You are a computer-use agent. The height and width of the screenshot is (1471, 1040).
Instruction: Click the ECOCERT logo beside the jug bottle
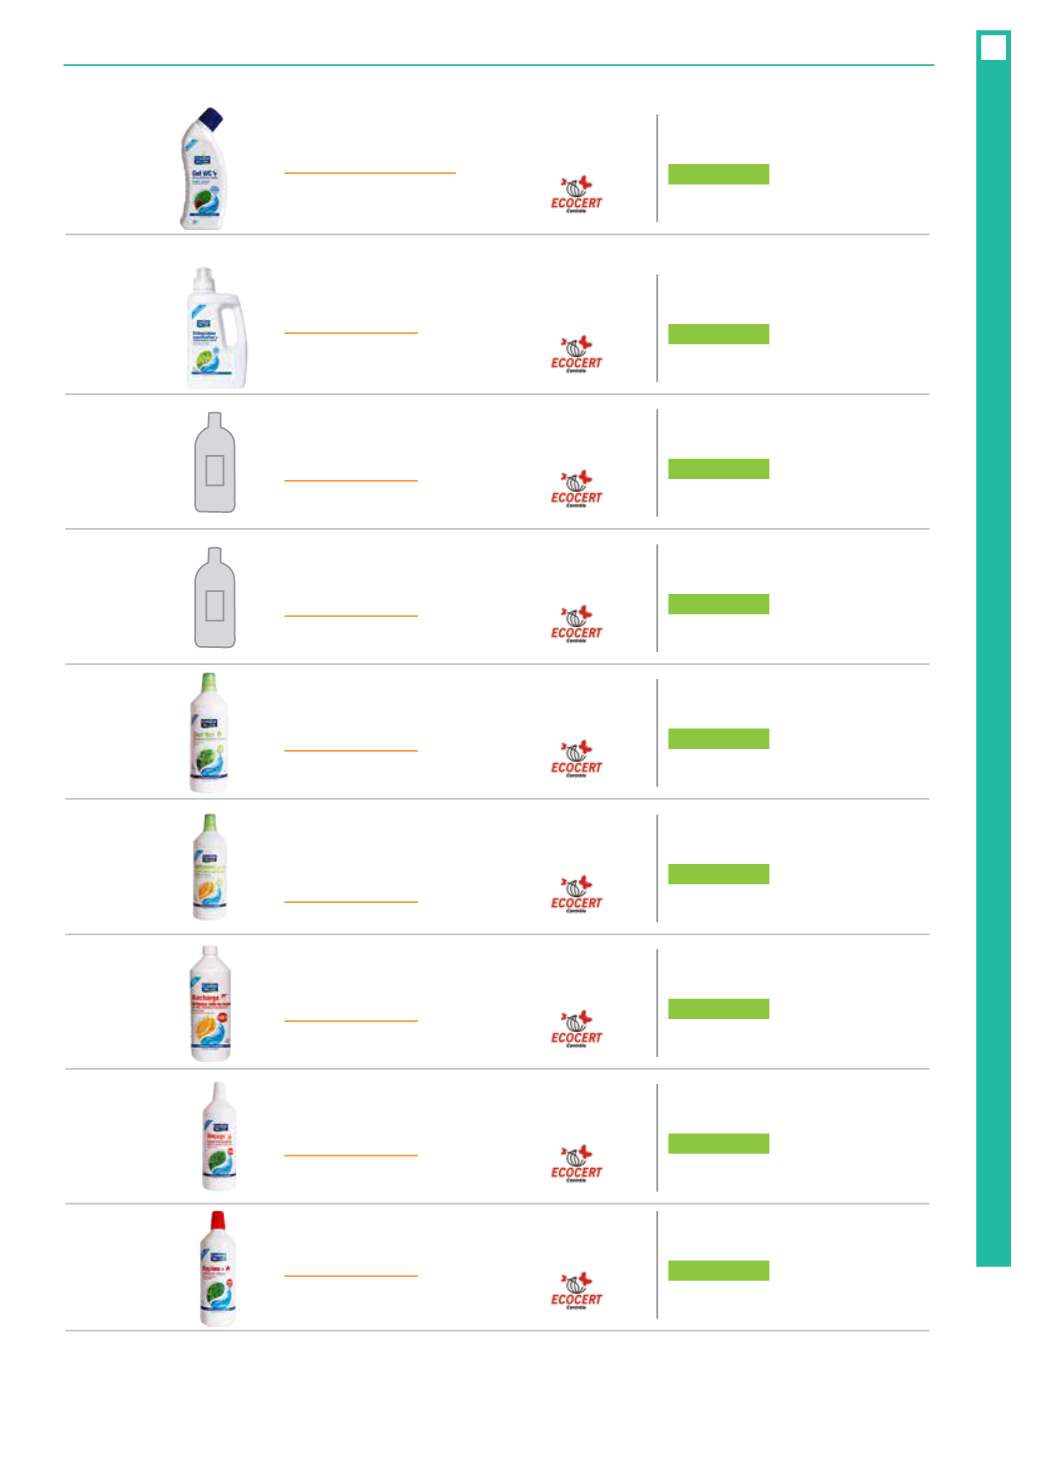click(x=576, y=354)
